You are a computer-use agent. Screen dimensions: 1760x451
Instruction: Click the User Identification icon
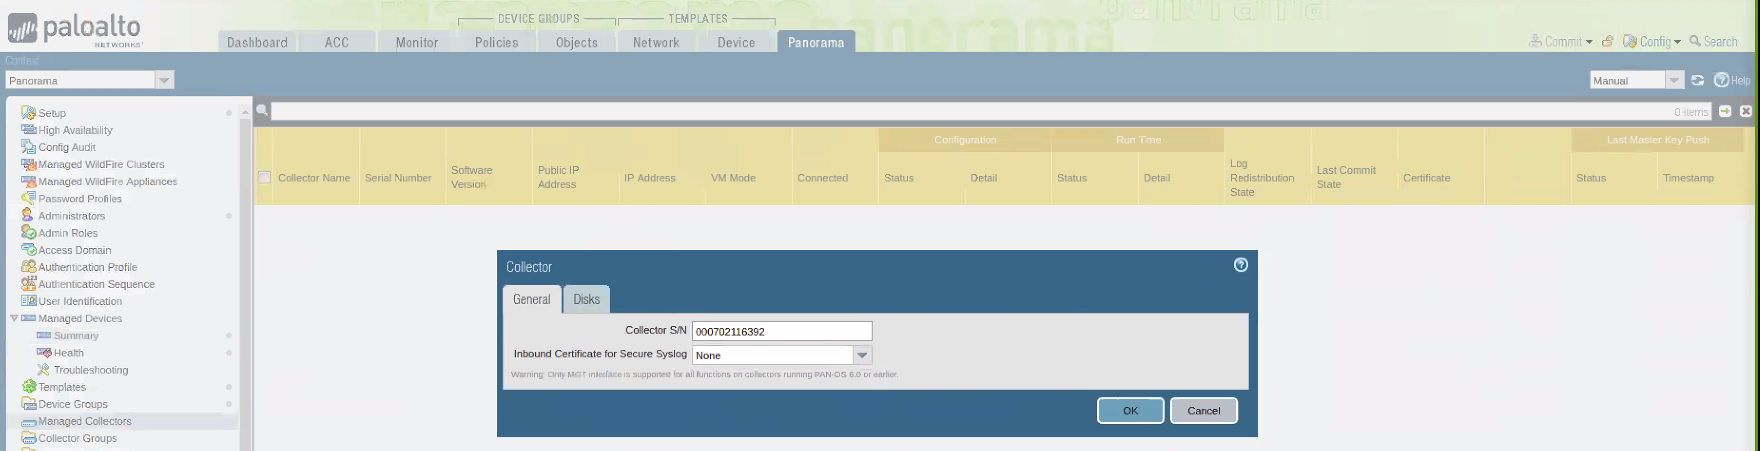point(28,301)
